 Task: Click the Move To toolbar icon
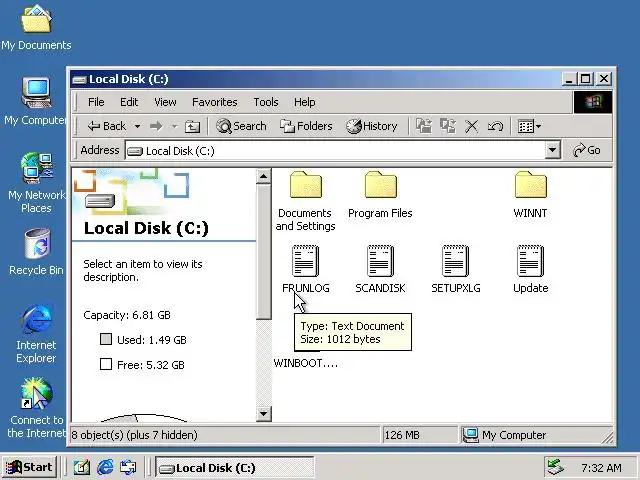pyautogui.click(x=424, y=126)
